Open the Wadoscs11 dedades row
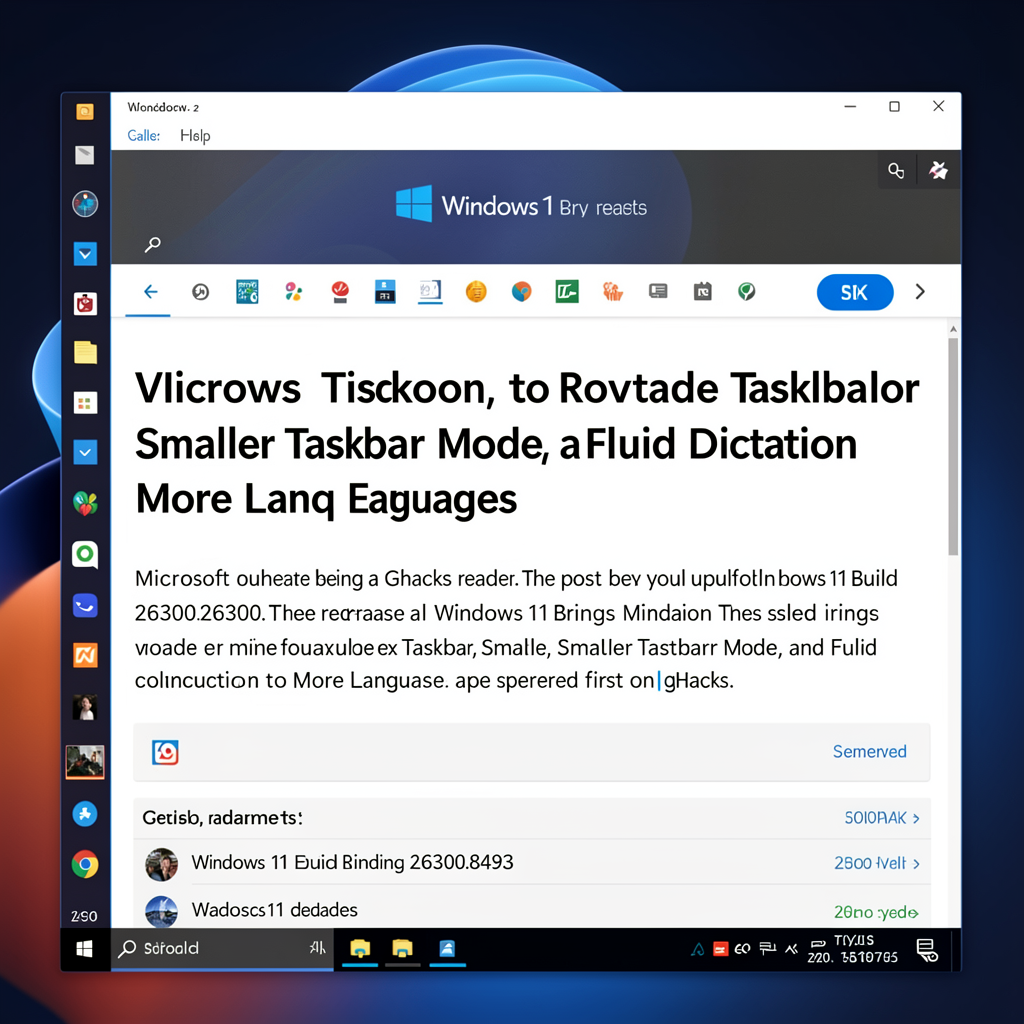This screenshot has width=1024, height=1024. coord(532,908)
